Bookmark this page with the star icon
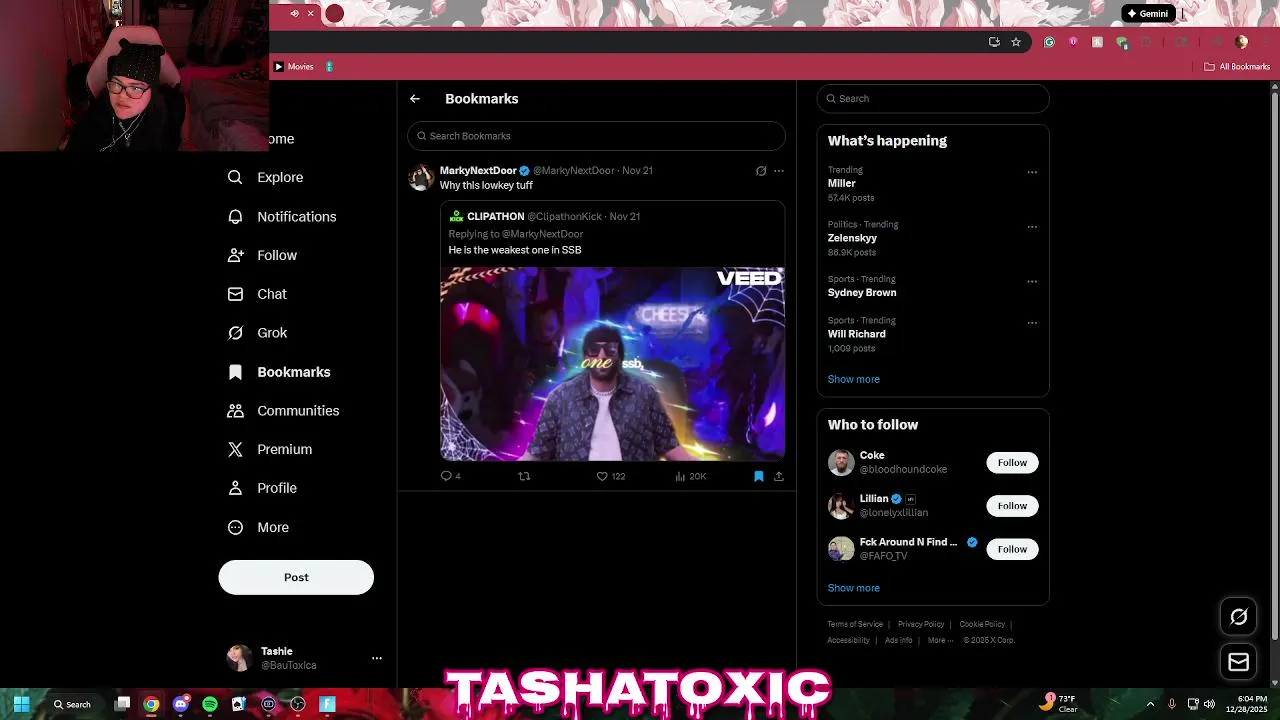The width and height of the screenshot is (1280, 720). point(1016,42)
